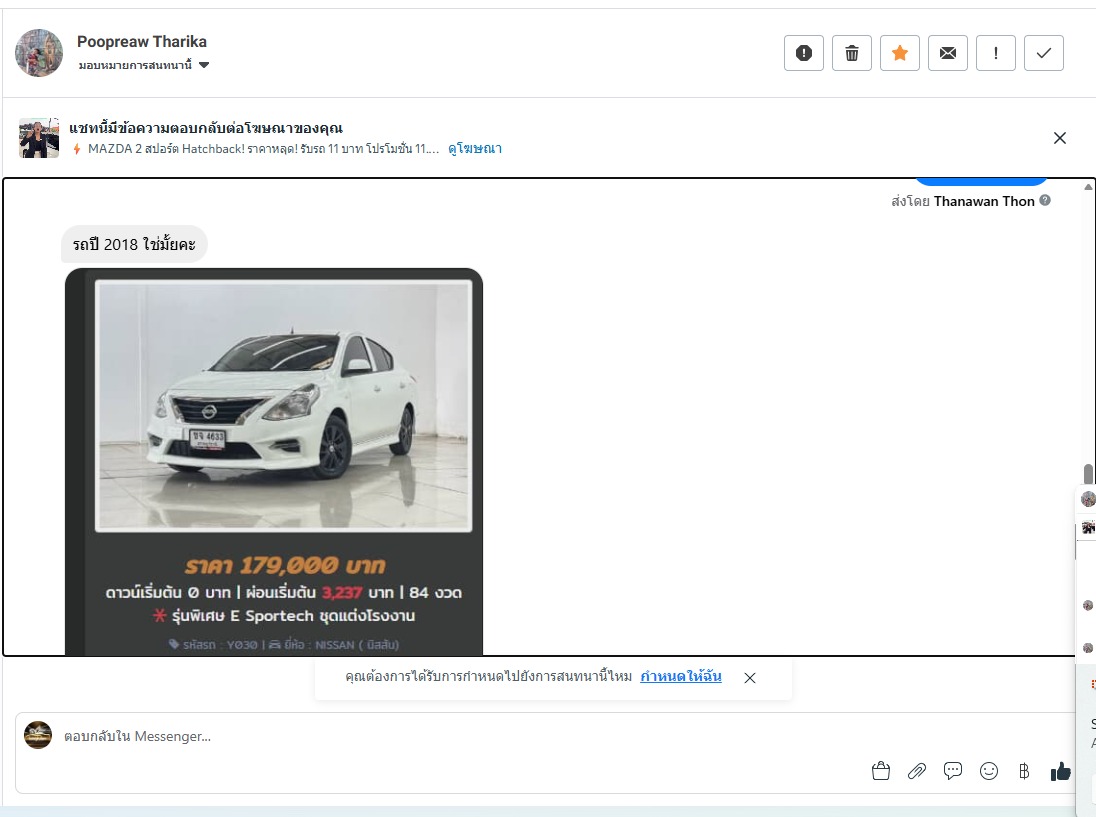
Task: Toggle the orange star follow-up marker
Action: click(899, 53)
